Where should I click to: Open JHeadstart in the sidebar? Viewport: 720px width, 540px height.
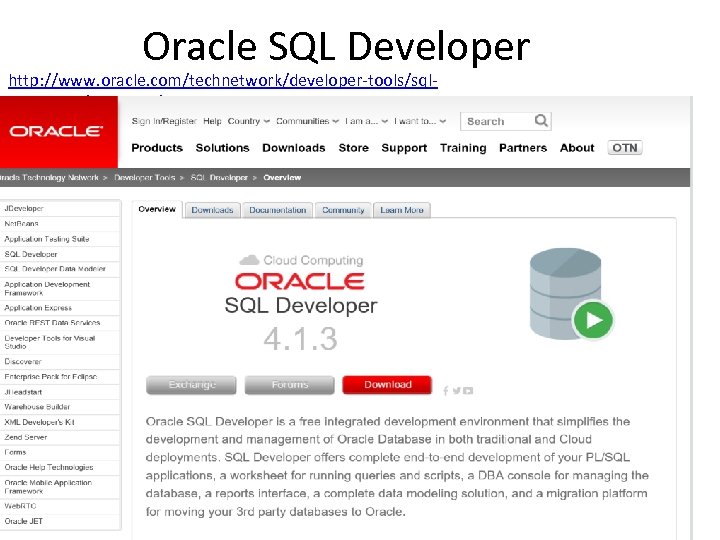(60, 392)
